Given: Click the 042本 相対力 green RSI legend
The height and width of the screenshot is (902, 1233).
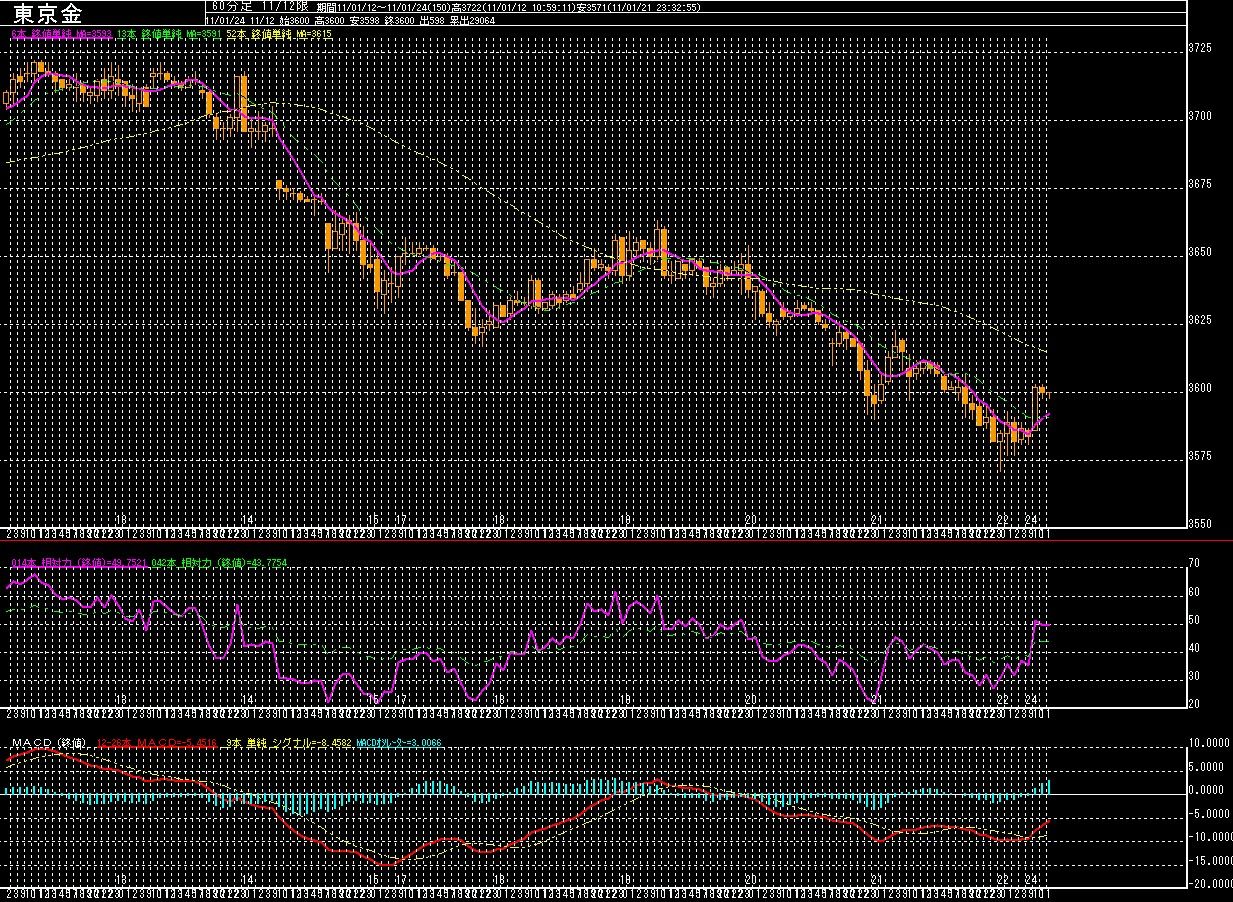Looking at the screenshot, I should point(219,564).
